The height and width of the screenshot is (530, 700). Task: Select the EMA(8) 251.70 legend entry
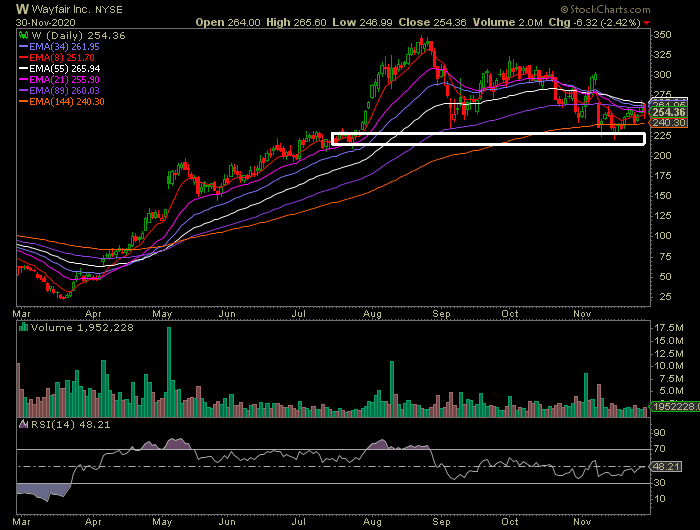point(57,58)
